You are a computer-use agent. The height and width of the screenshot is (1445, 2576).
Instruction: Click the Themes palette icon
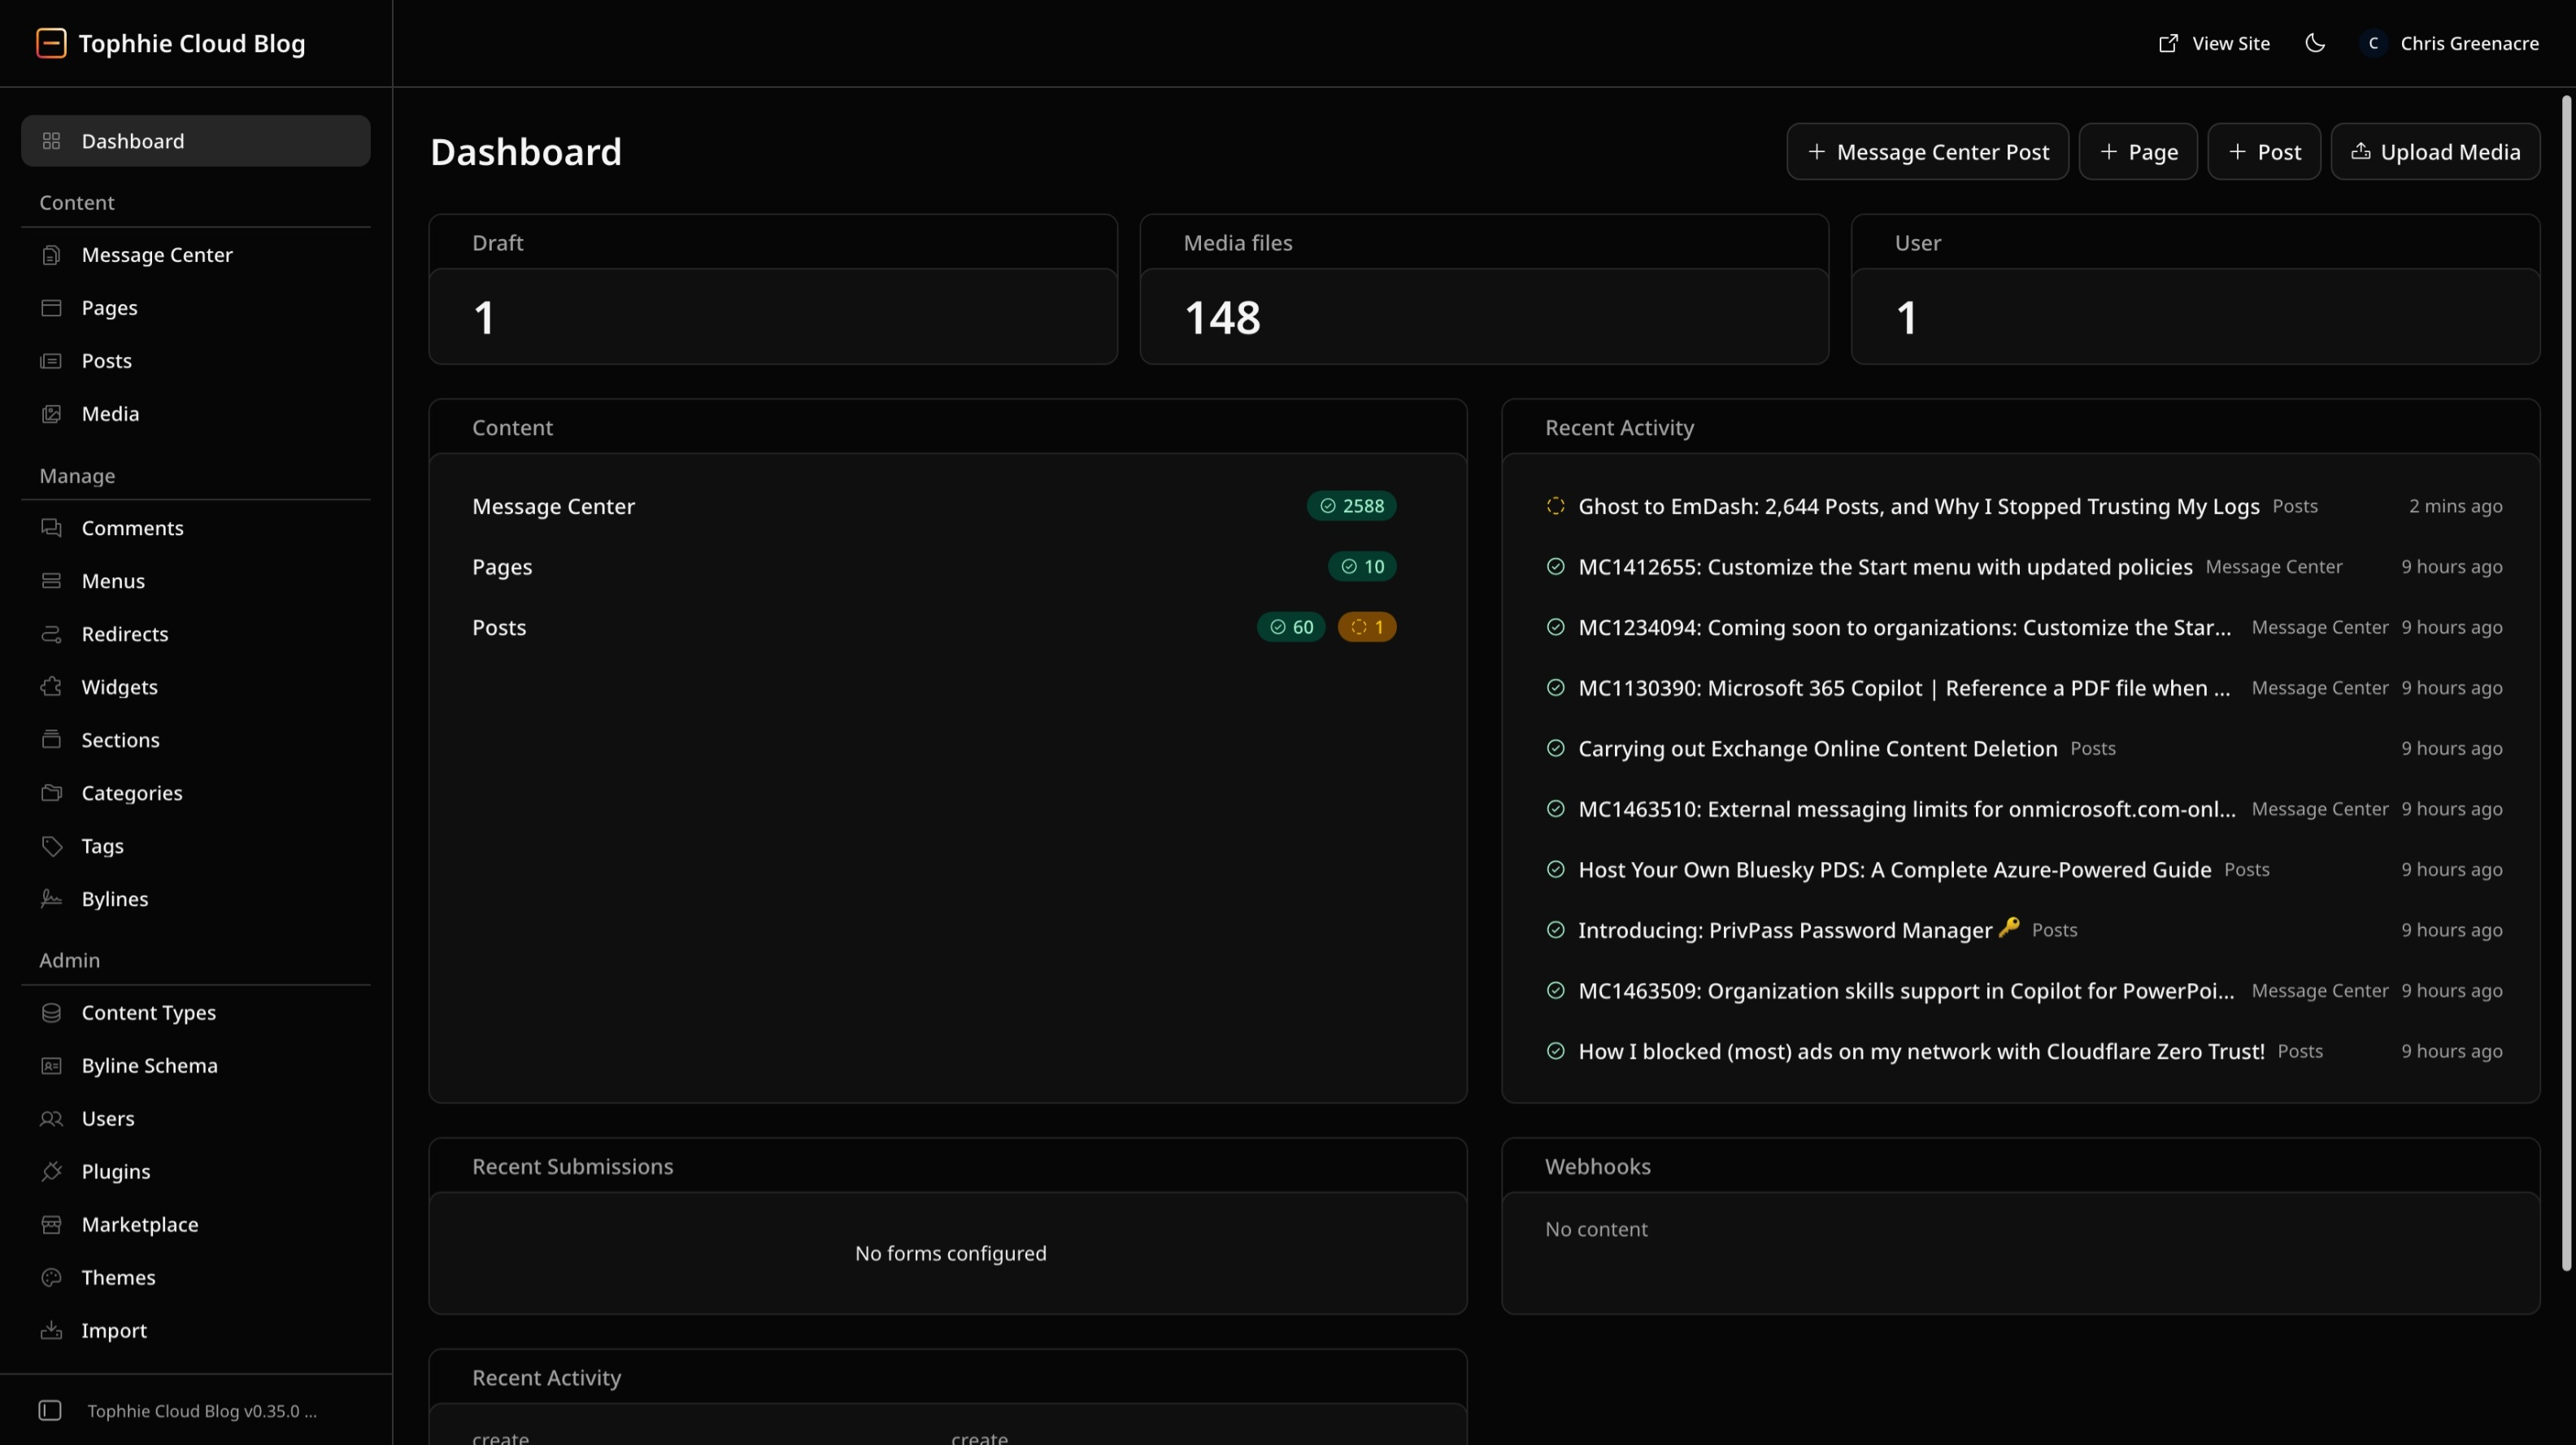point(51,1277)
